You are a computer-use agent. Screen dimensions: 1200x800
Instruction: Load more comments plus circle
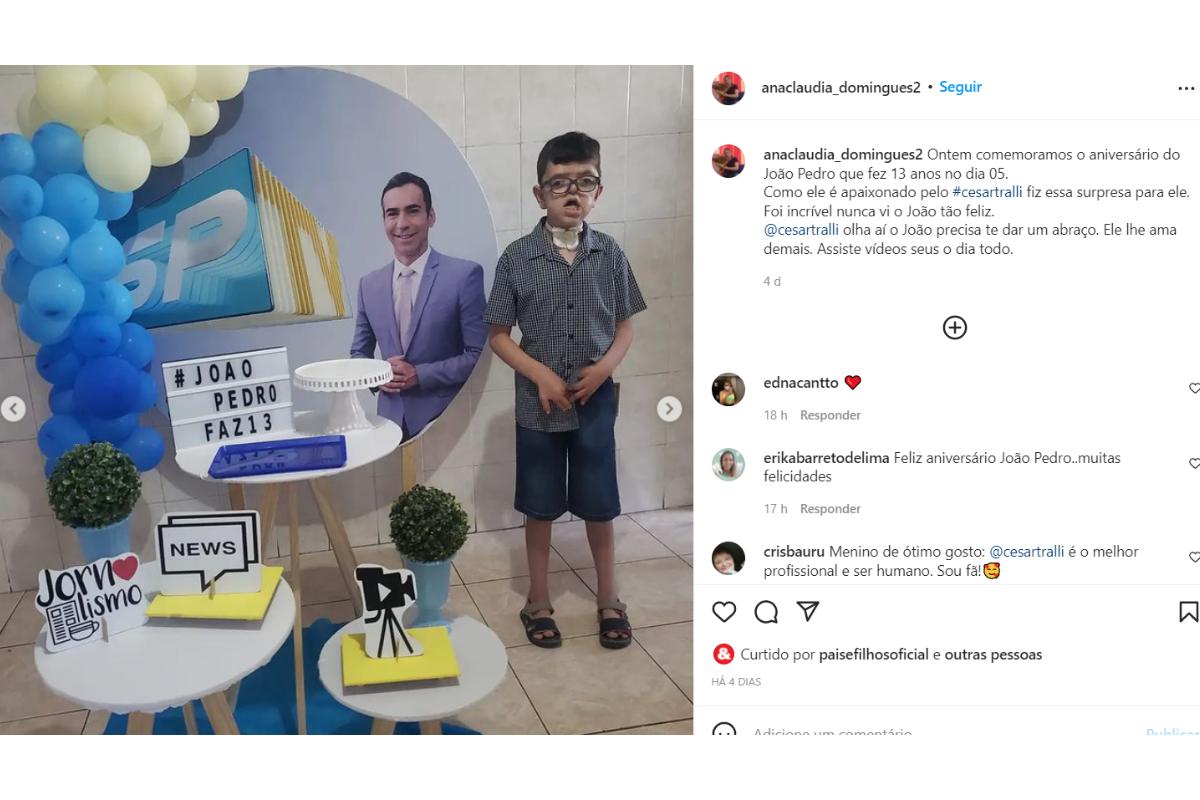(955, 327)
